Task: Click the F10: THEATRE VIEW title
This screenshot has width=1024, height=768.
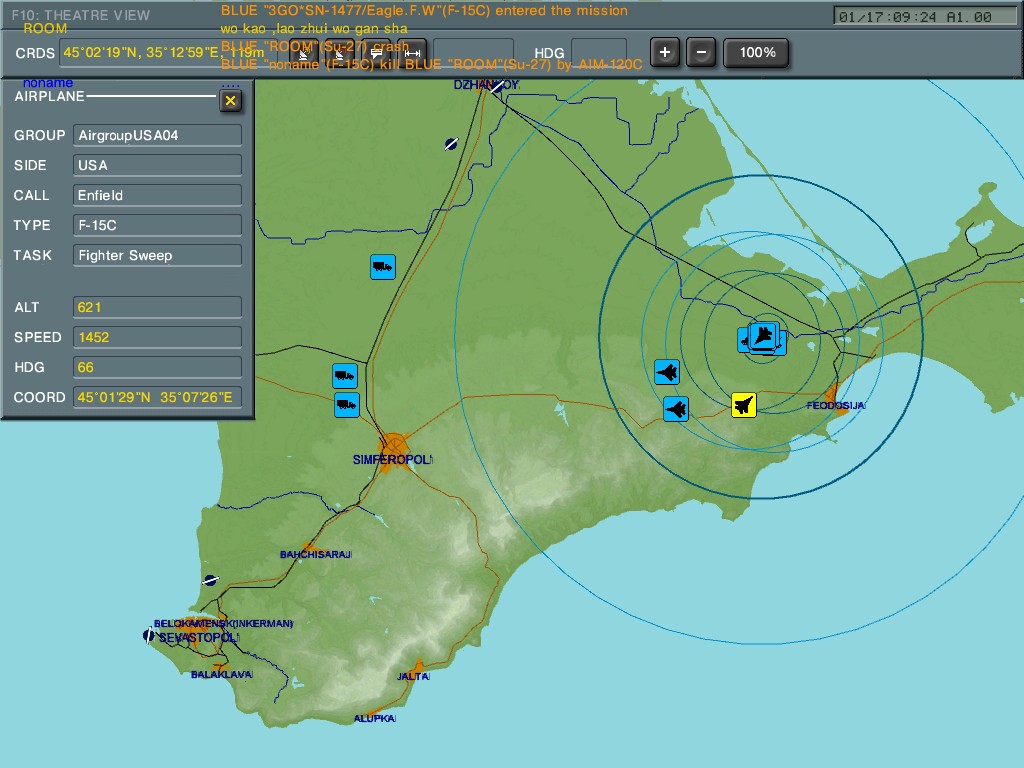Action: (80, 15)
